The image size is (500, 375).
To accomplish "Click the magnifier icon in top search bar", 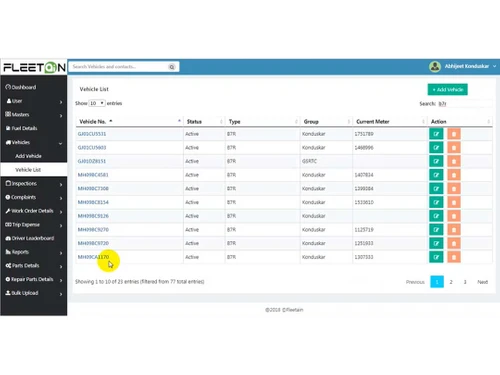I will (x=172, y=67).
